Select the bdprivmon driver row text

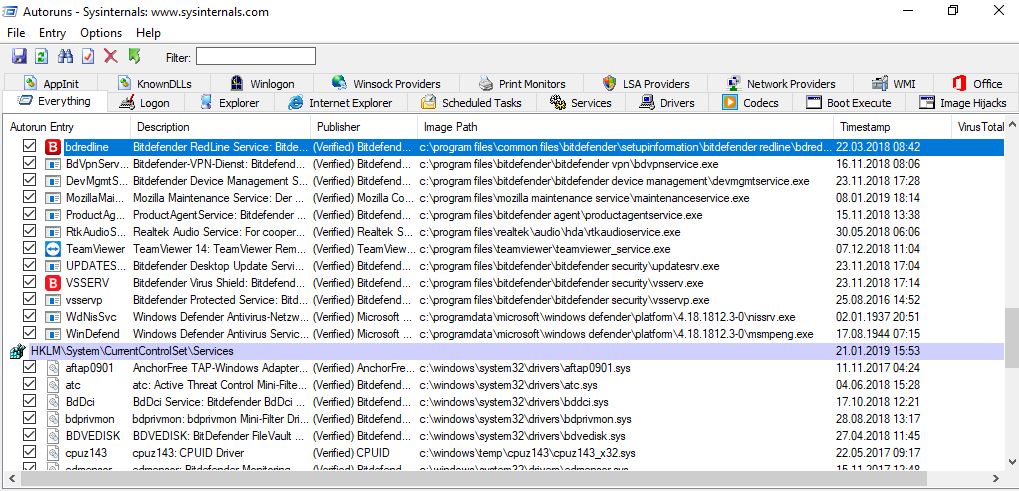[90, 419]
